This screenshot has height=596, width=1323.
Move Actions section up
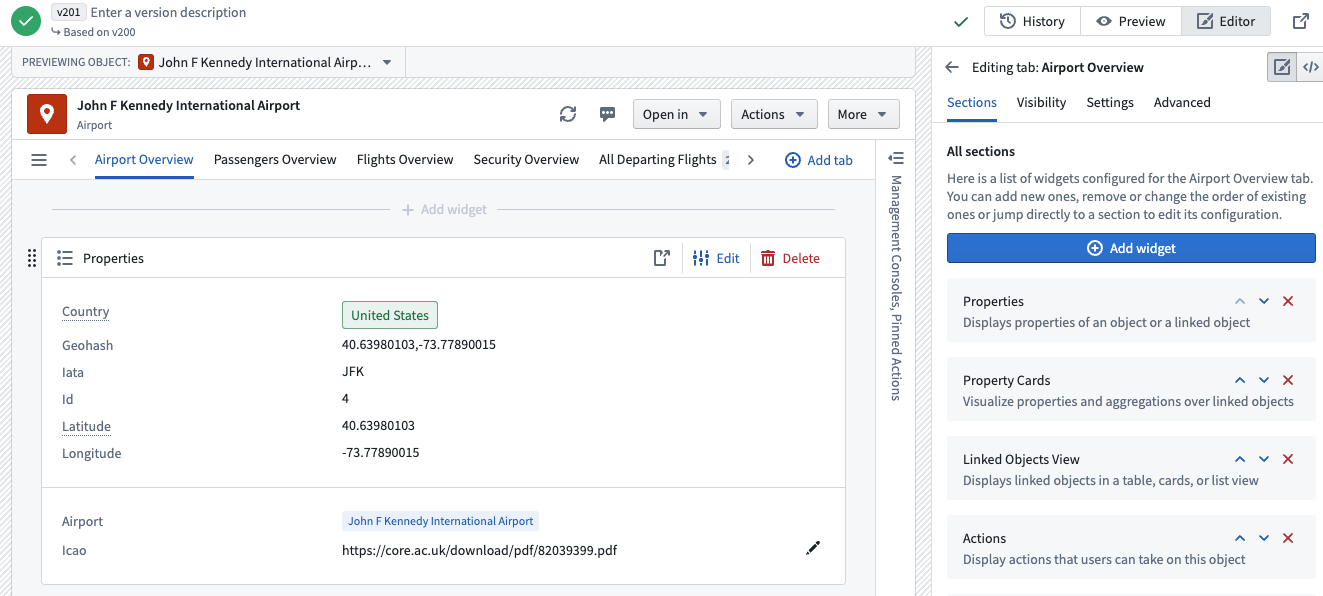(1240, 538)
